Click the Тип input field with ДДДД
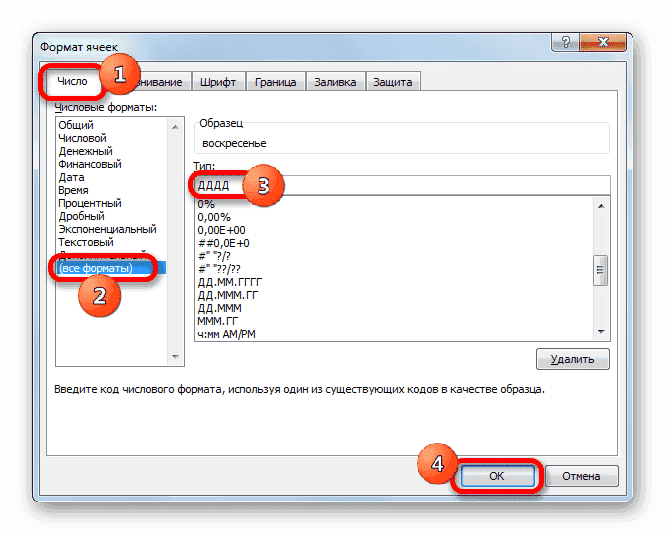The image size is (666, 535). pyautogui.click(x=402, y=186)
